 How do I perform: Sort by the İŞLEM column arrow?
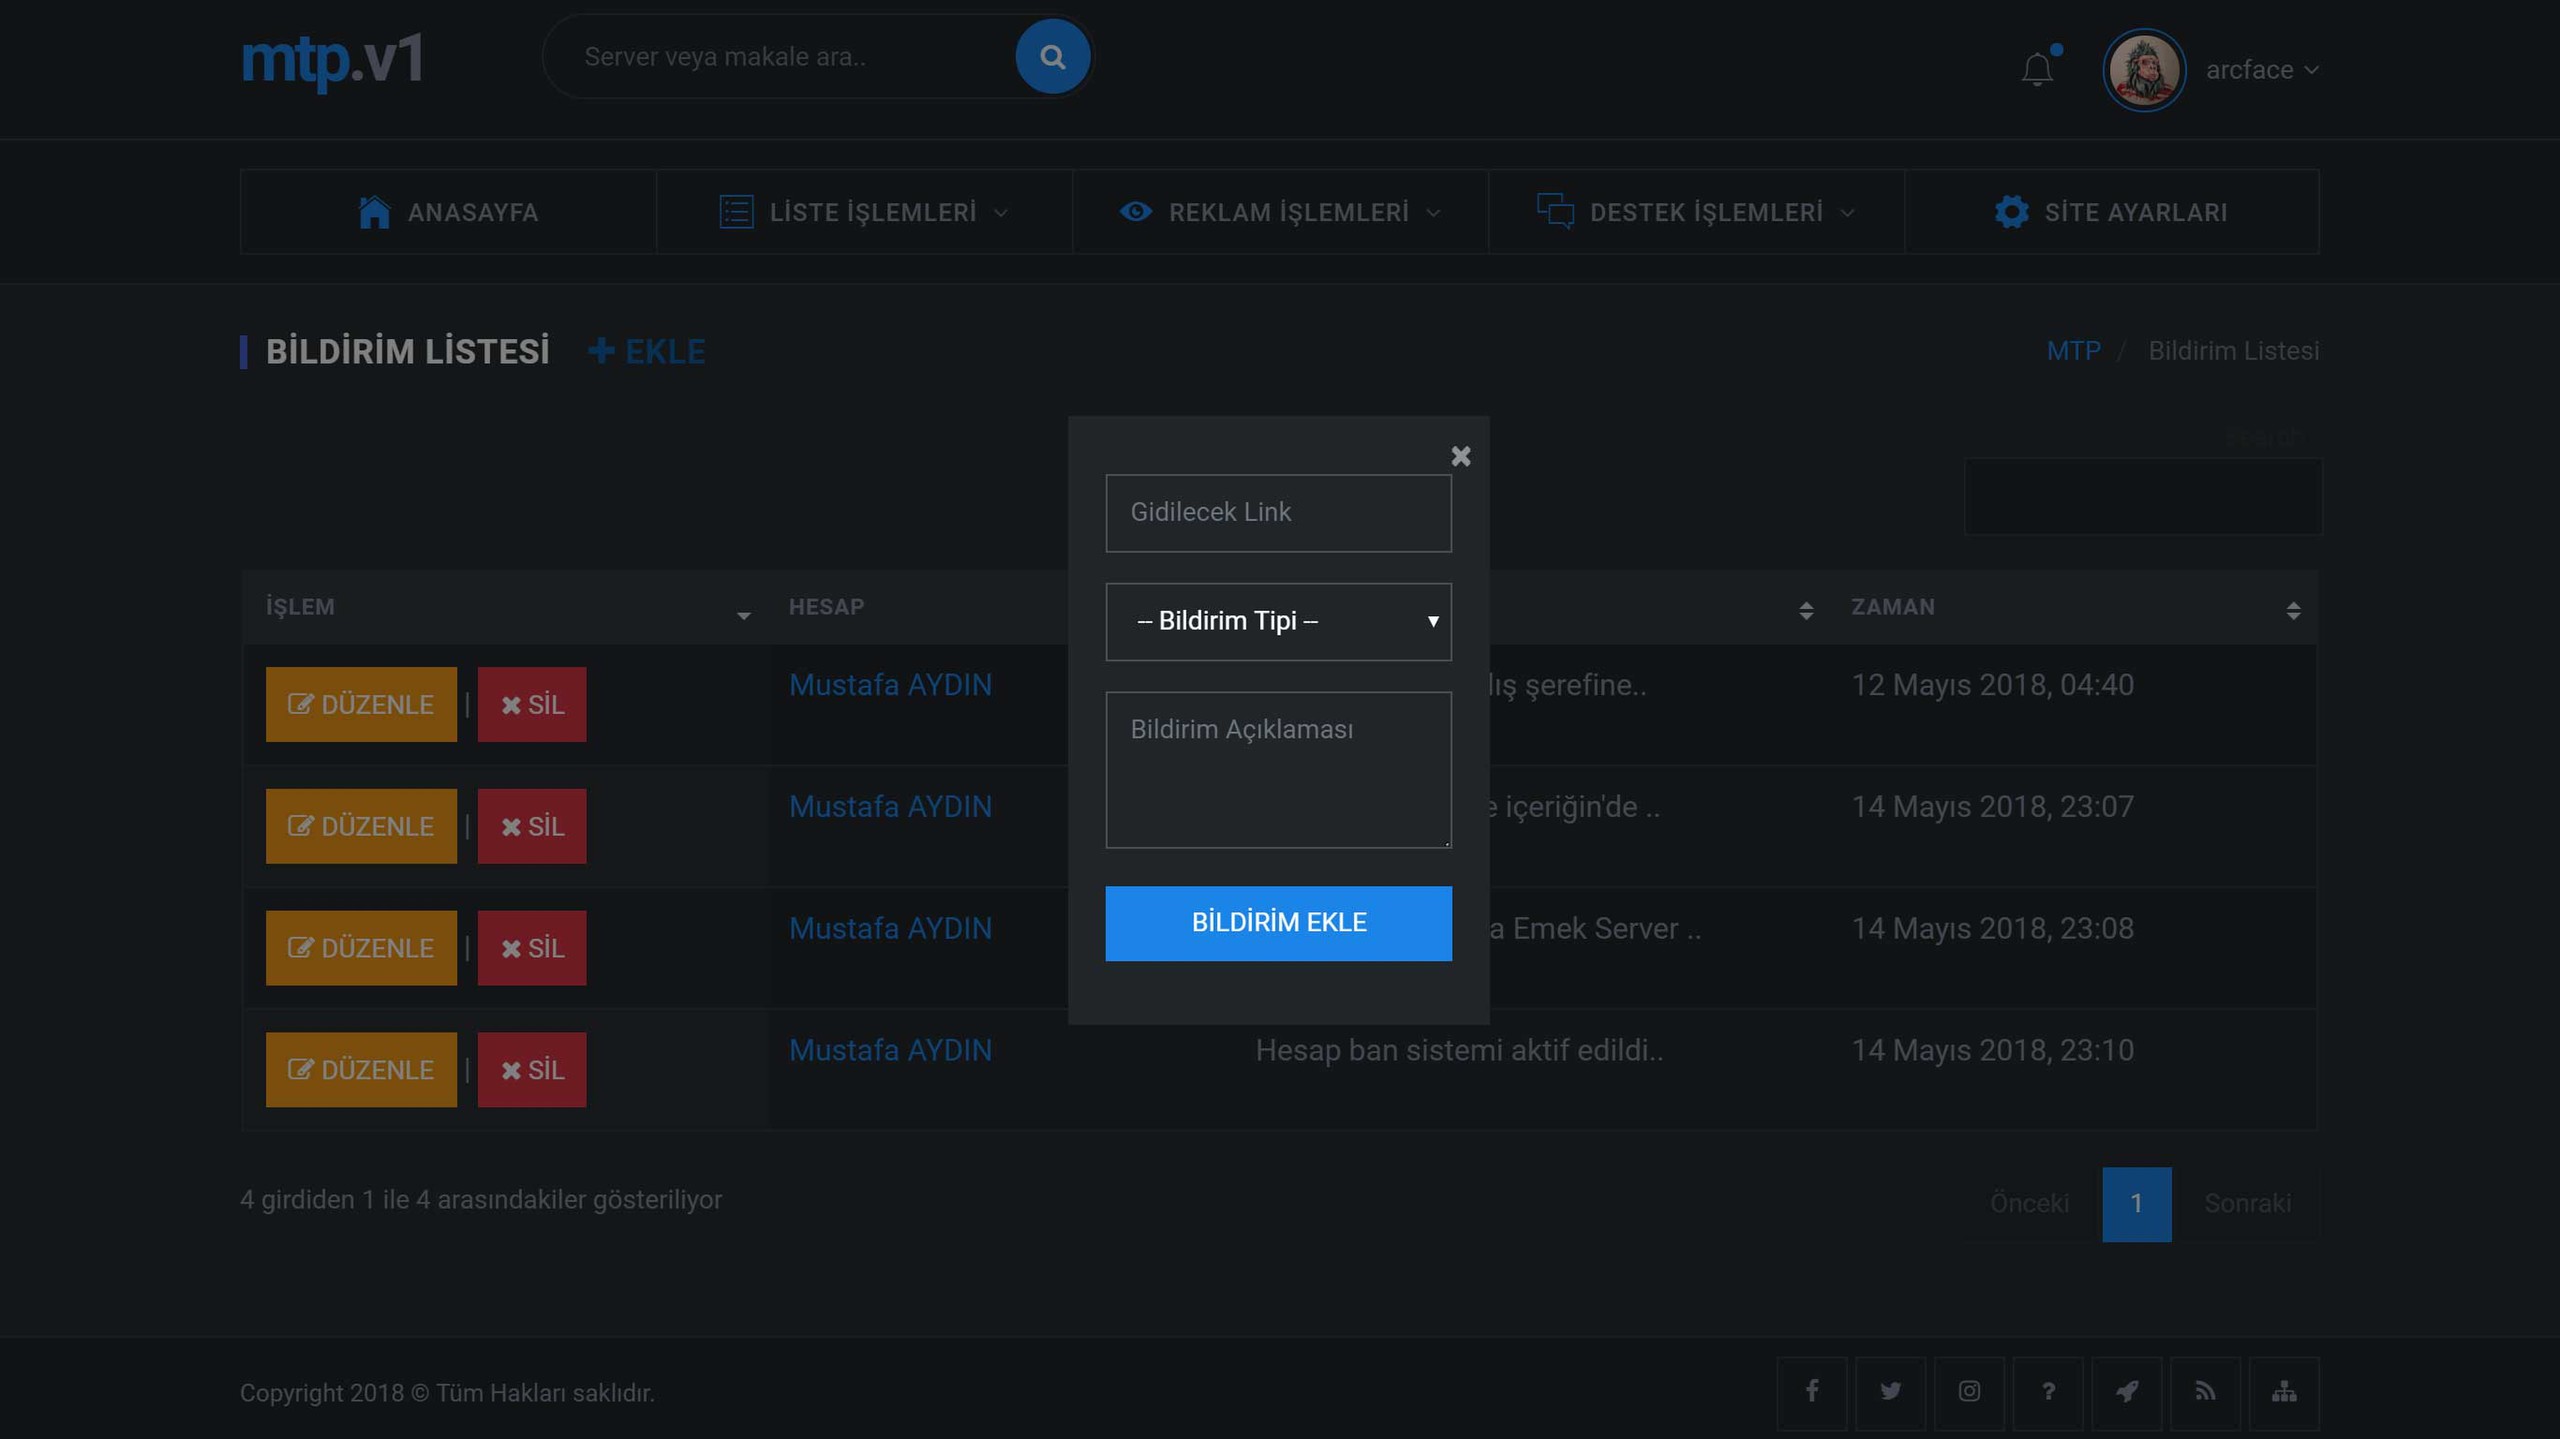tap(743, 615)
